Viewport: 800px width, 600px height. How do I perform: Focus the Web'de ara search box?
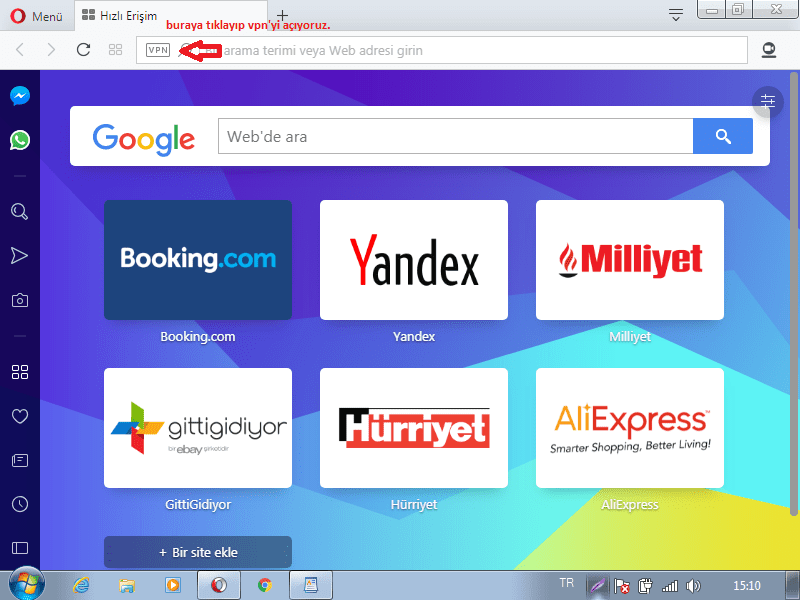(x=455, y=136)
